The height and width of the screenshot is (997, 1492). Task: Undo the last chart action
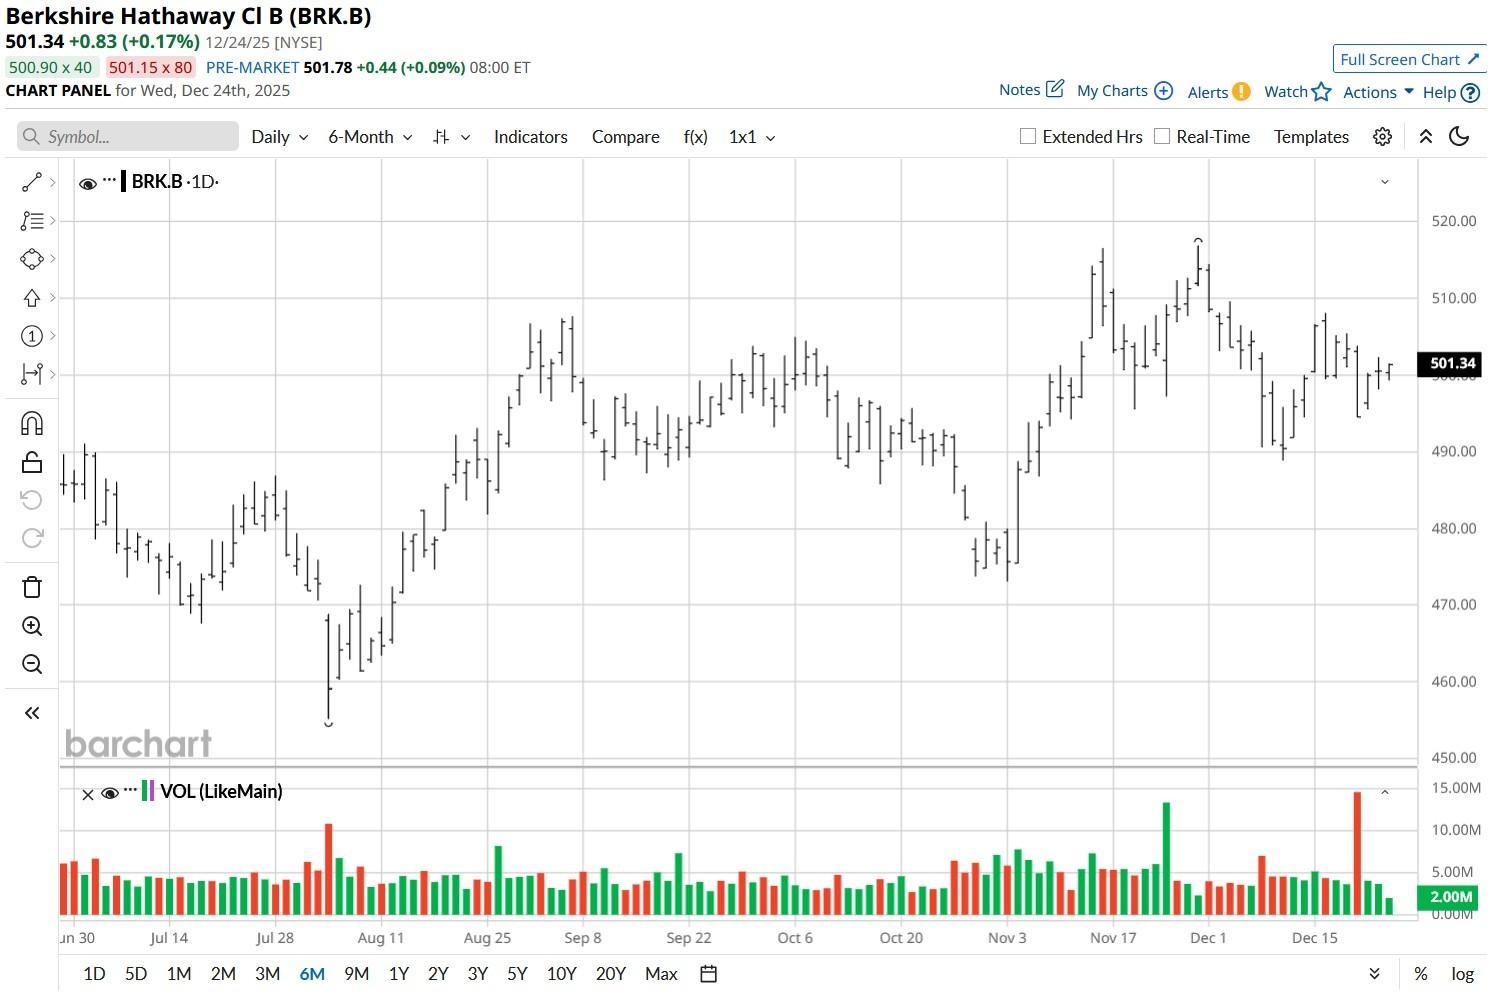pos(31,500)
